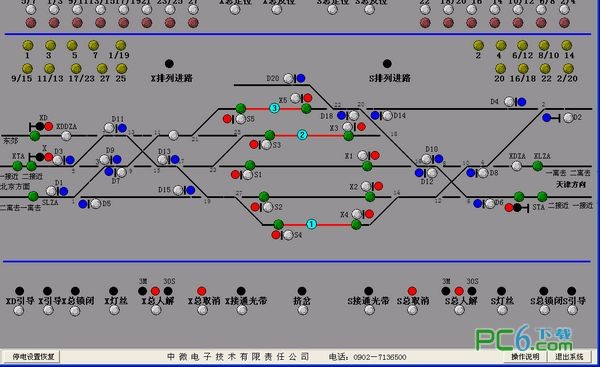Click button below 挤岔

point(303,310)
